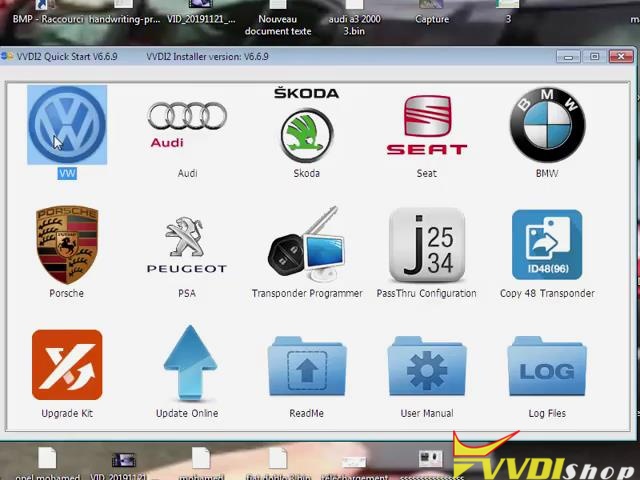This screenshot has width=640, height=480.
Task: Open the orange Upgrade Kit icon
Action: coord(67,364)
